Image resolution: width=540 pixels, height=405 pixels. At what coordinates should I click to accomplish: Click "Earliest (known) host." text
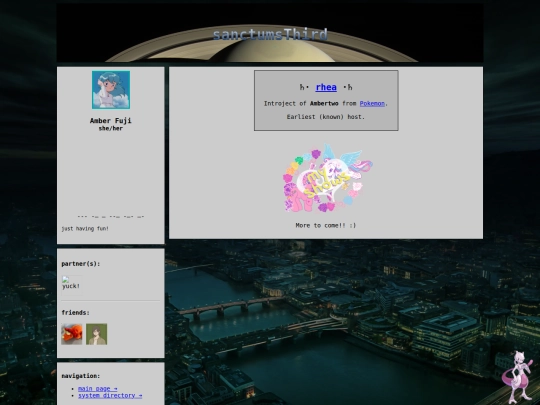pos(325,117)
